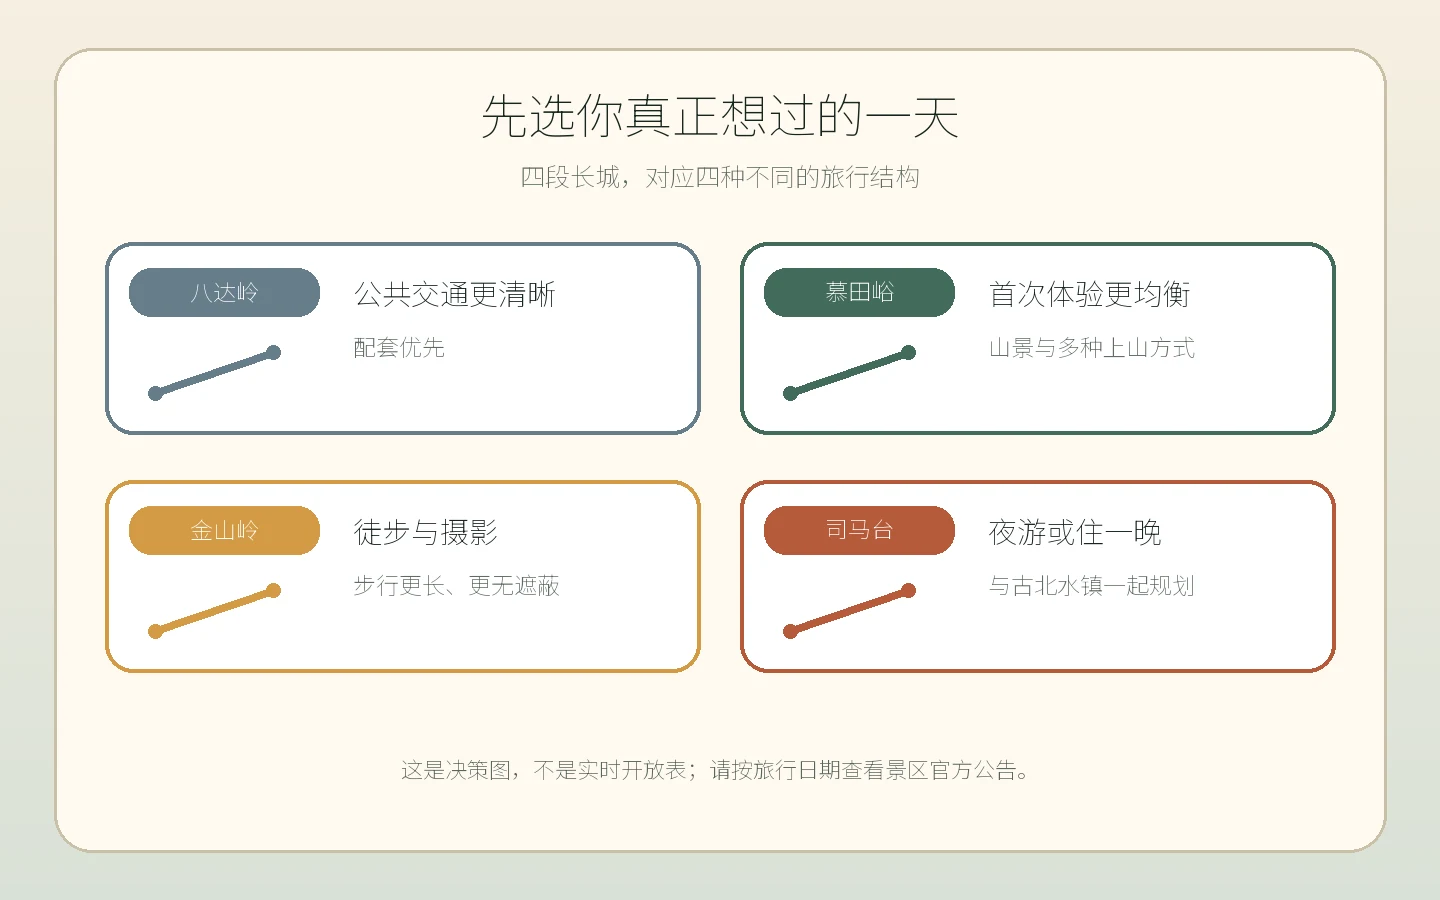1440x900 pixels.
Task: Click the slope line icon under 八达岭
Action: tap(214, 373)
